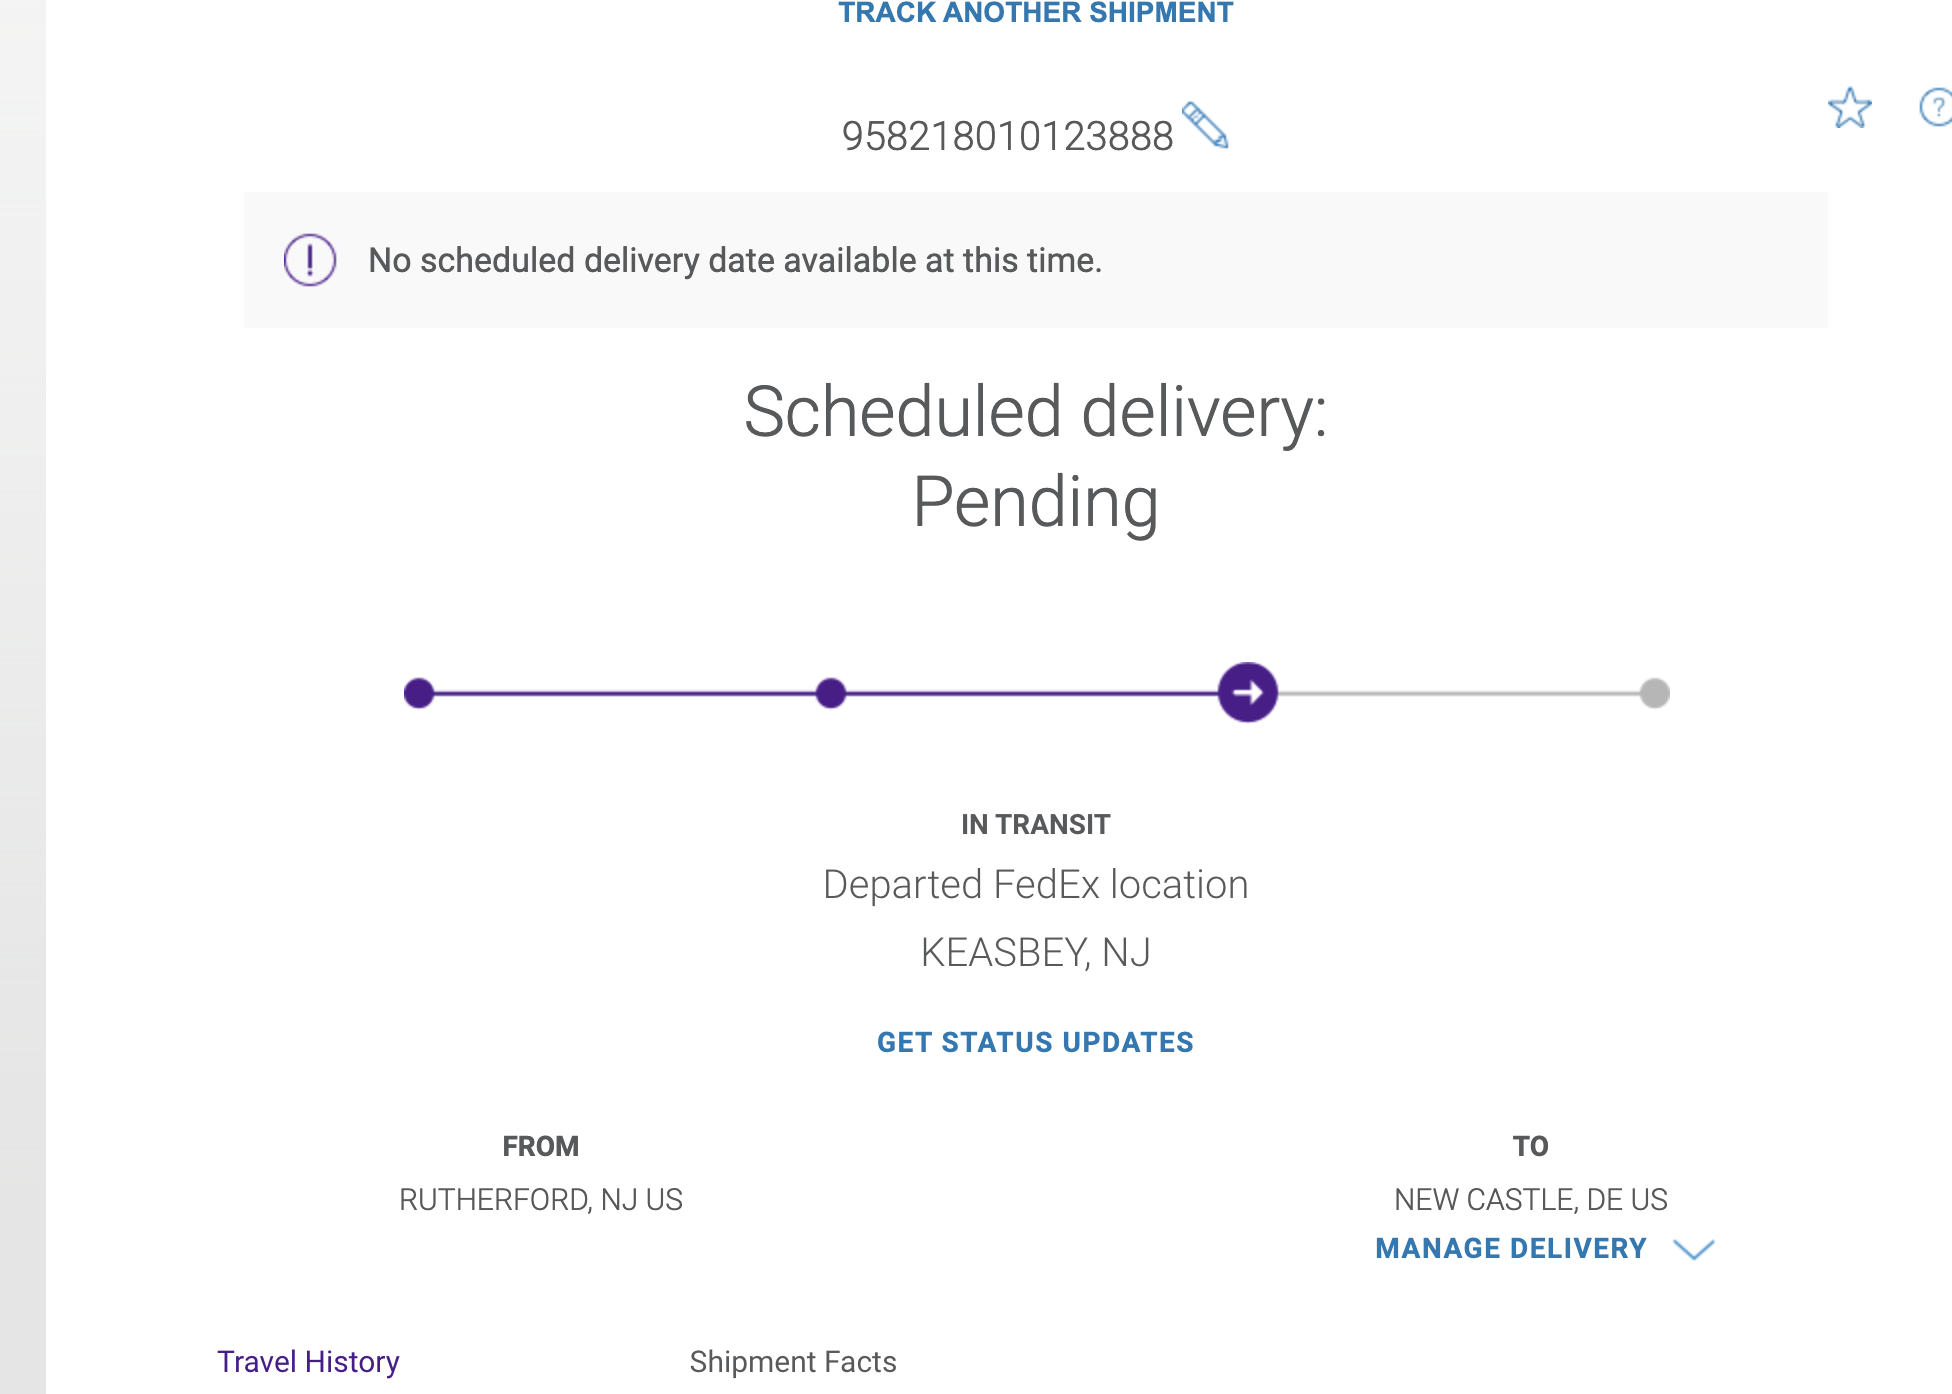Click the first purple progress dot
The image size is (1952, 1394).
(x=419, y=693)
